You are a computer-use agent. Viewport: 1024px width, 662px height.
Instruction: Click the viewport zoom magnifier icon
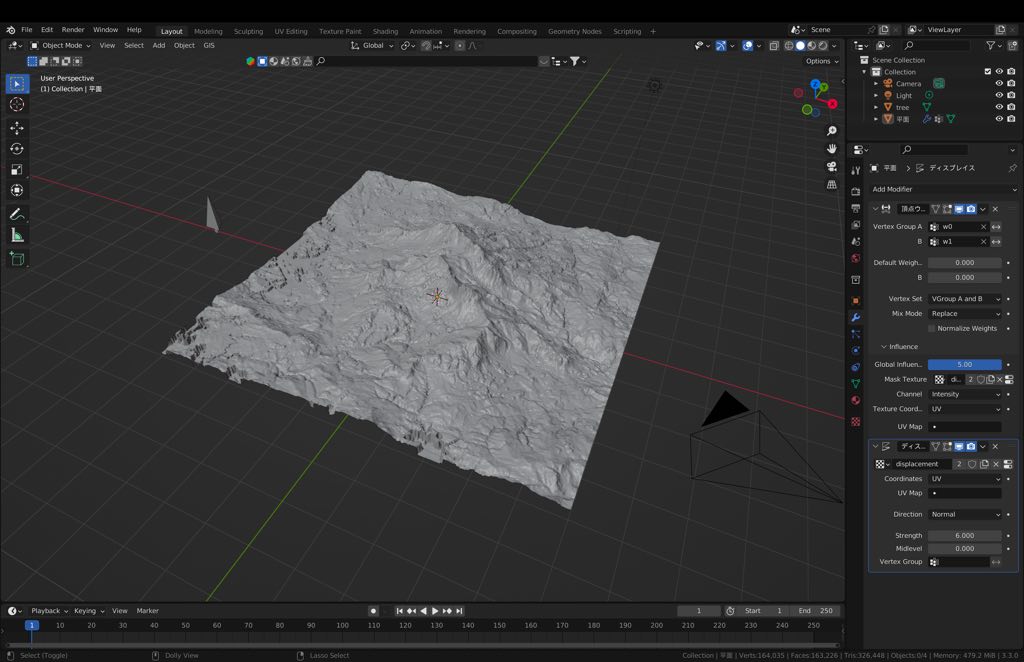point(830,130)
